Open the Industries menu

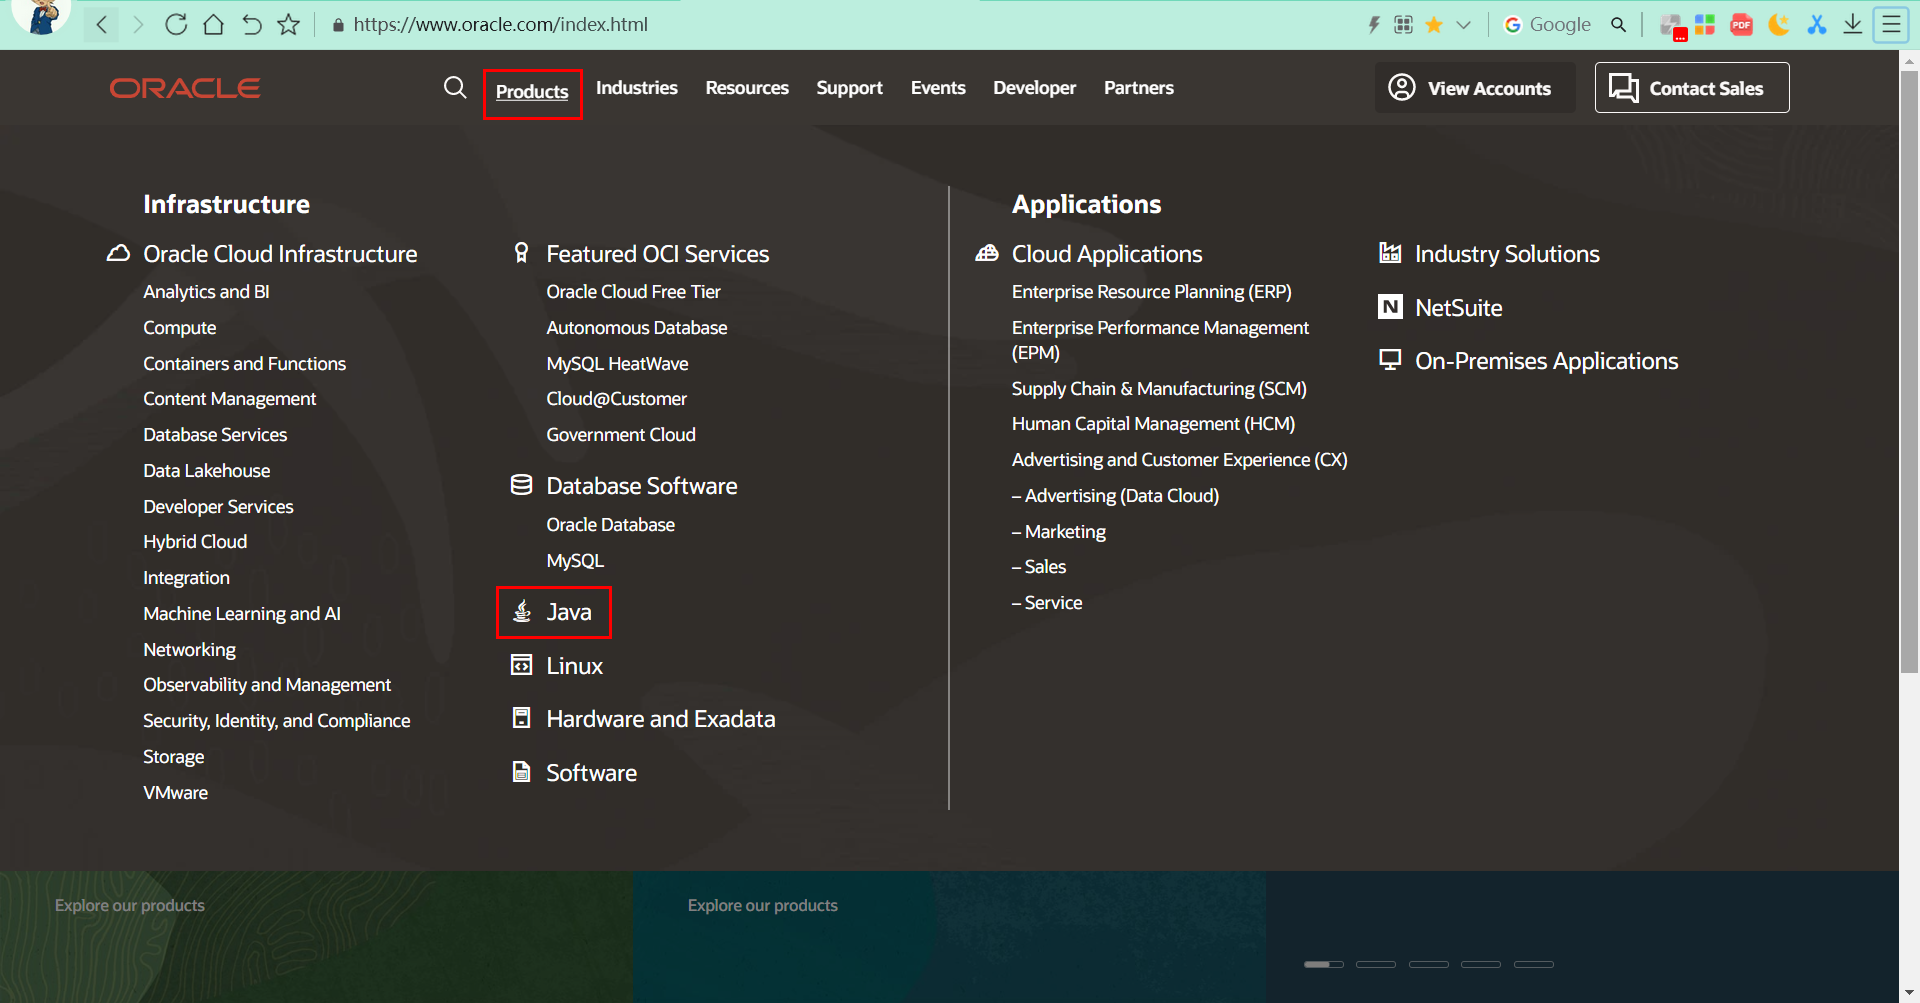coord(637,88)
